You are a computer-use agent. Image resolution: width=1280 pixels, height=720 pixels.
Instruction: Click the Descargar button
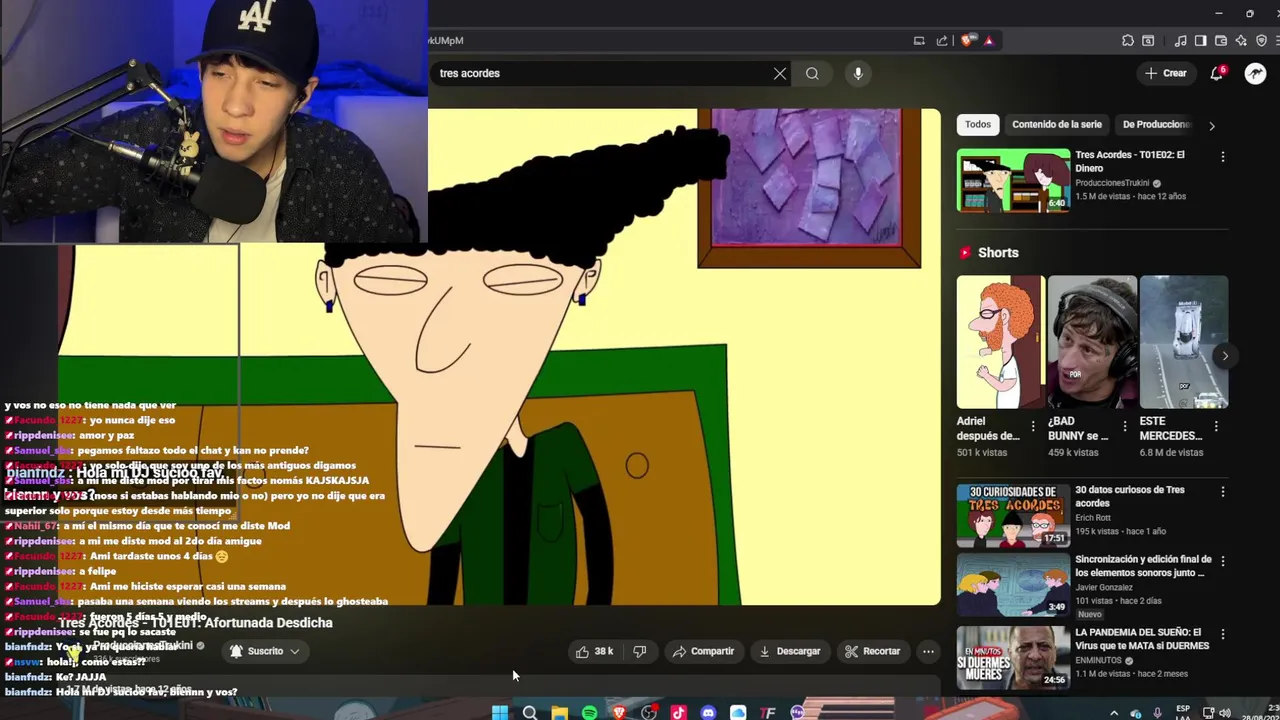coord(789,651)
